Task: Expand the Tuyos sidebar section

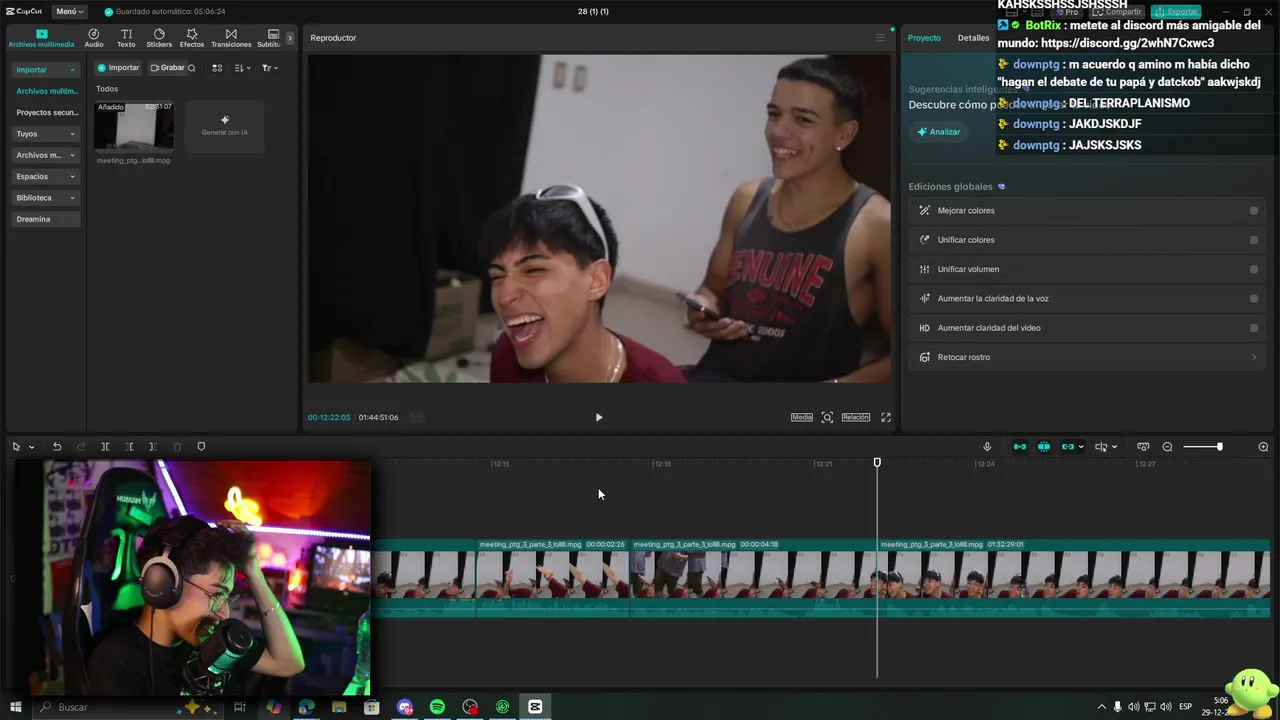Action: pos(45,133)
